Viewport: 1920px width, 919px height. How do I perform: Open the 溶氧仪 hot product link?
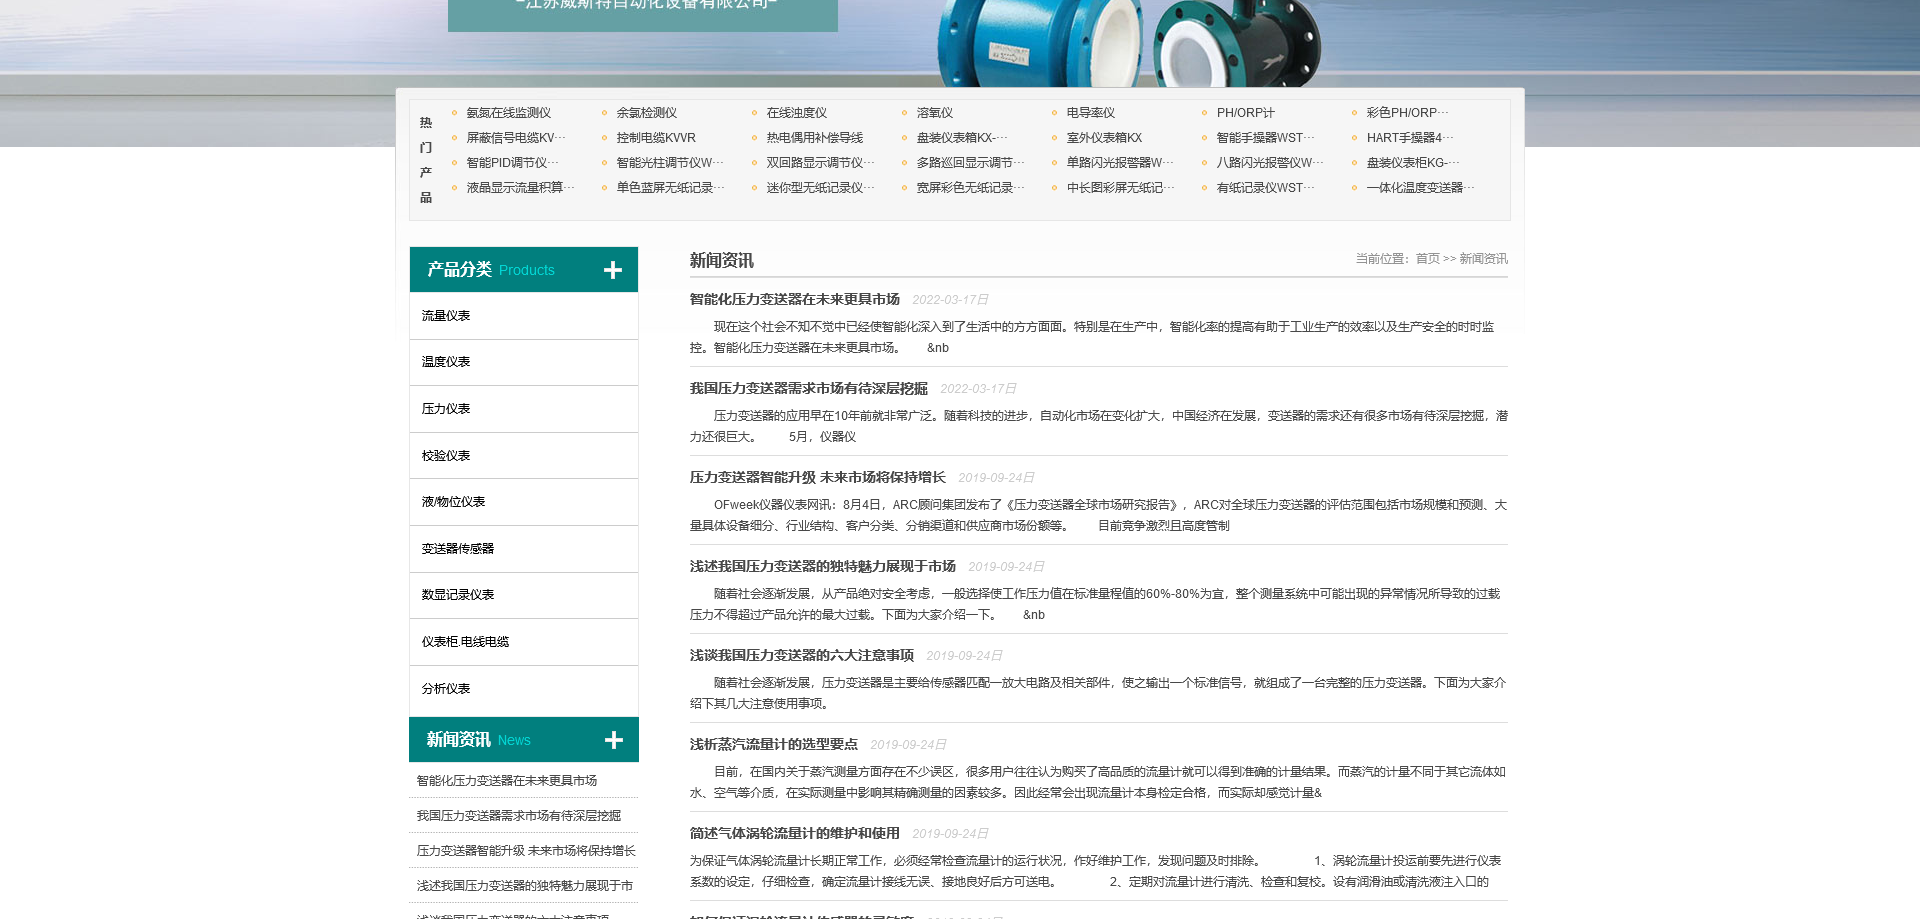(x=935, y=113)
